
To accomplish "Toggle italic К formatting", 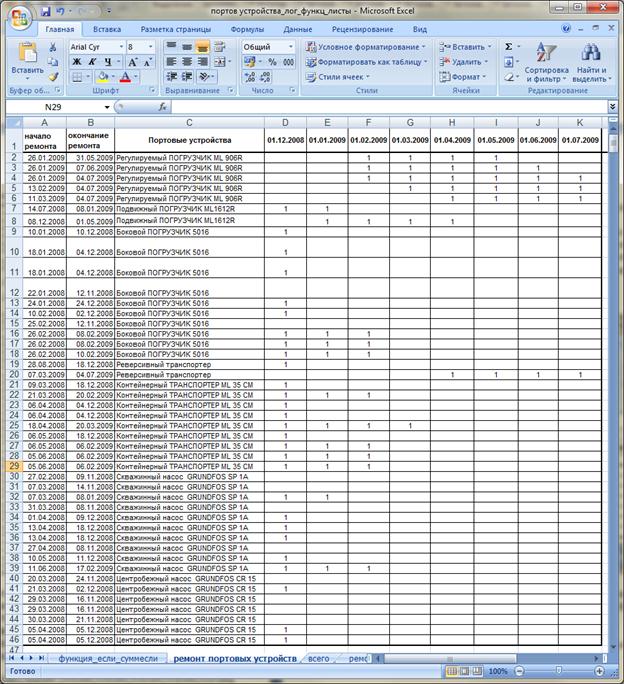I will (x=92, y=62).
